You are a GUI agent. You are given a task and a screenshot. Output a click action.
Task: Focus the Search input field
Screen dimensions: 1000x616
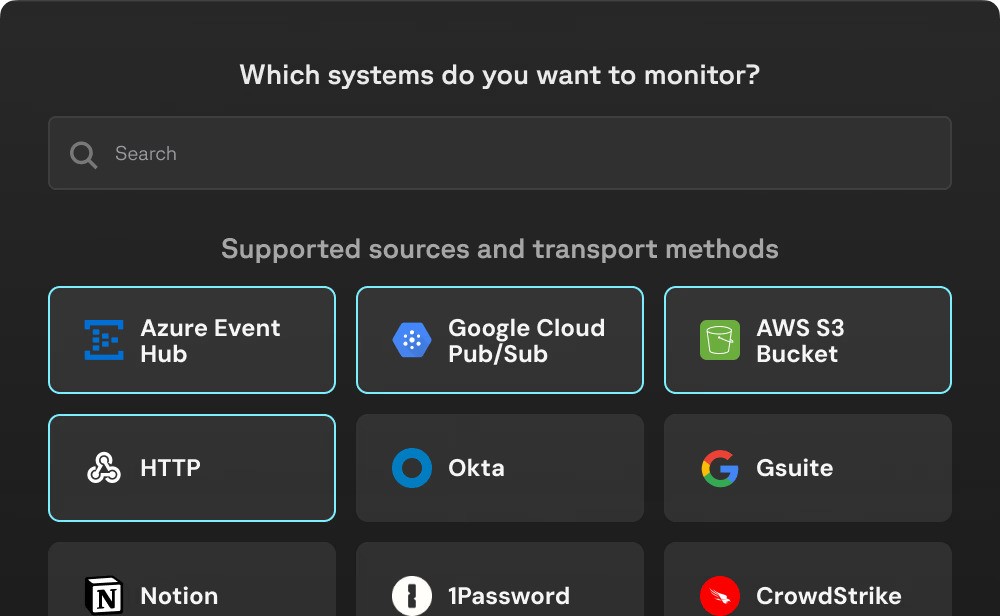(499, 153)
